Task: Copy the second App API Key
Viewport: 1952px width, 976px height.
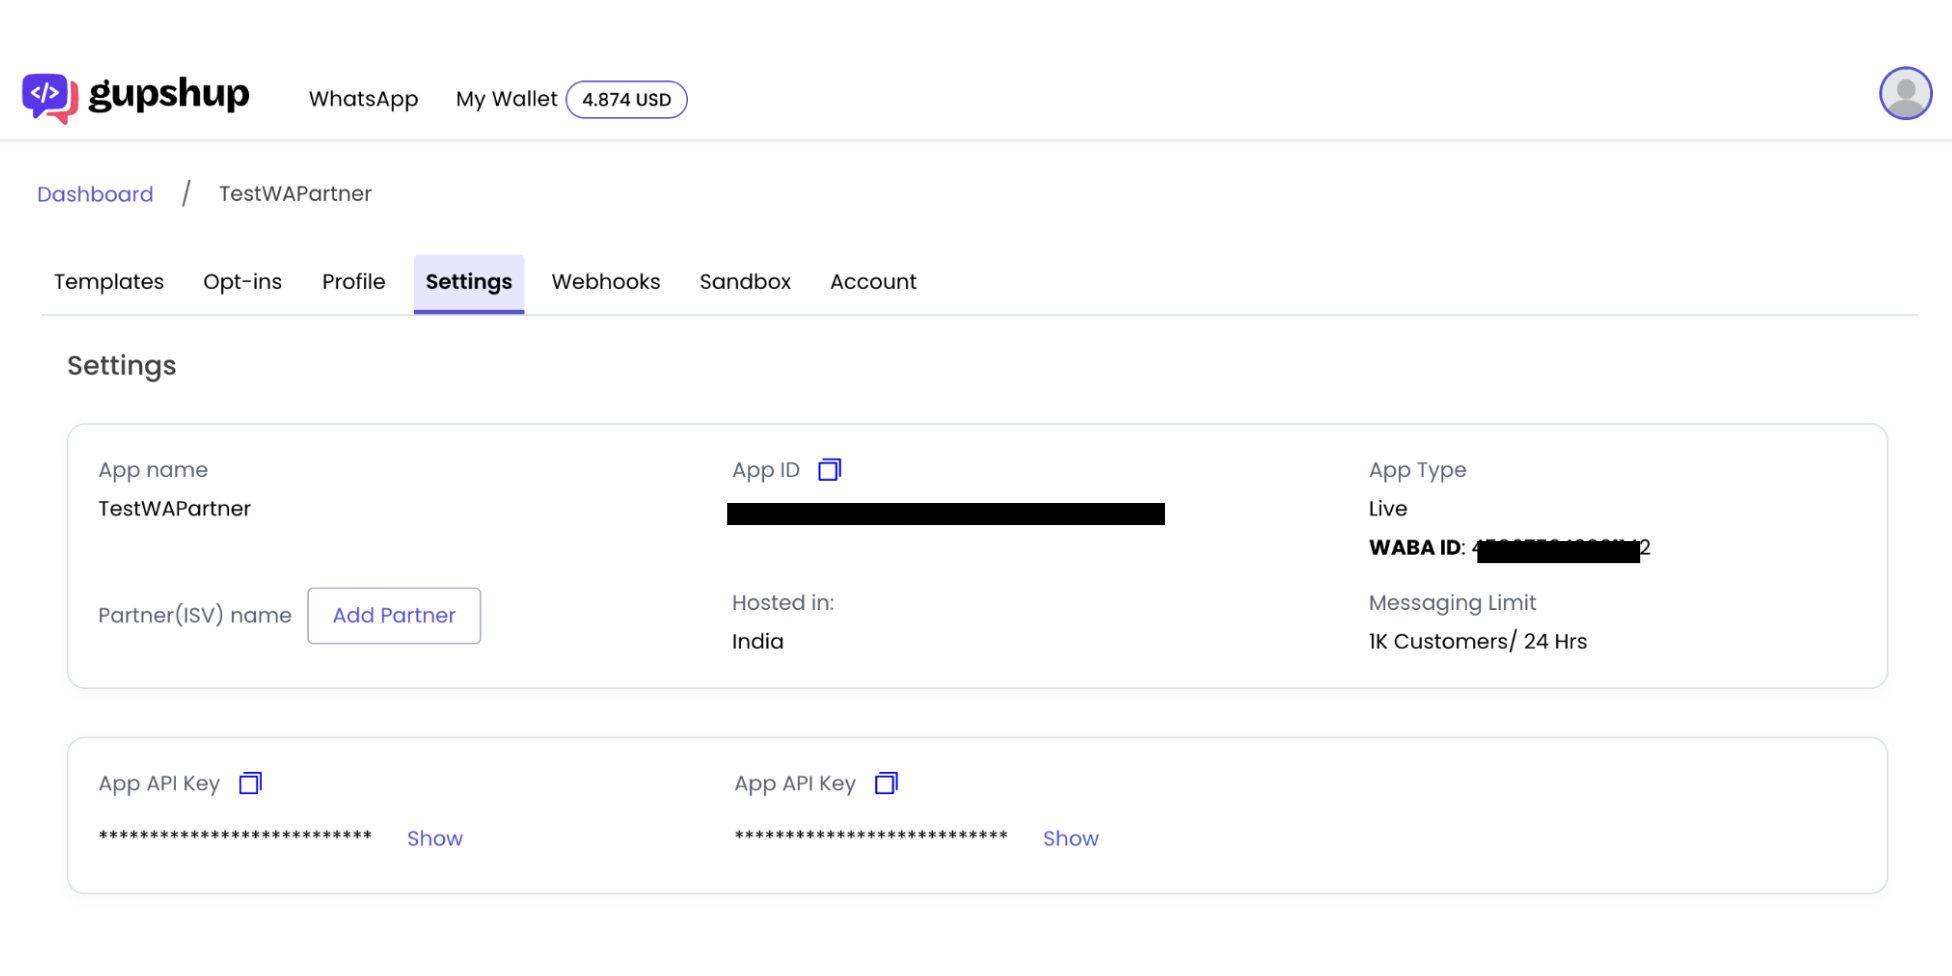Action: click(x=886, y=784)
